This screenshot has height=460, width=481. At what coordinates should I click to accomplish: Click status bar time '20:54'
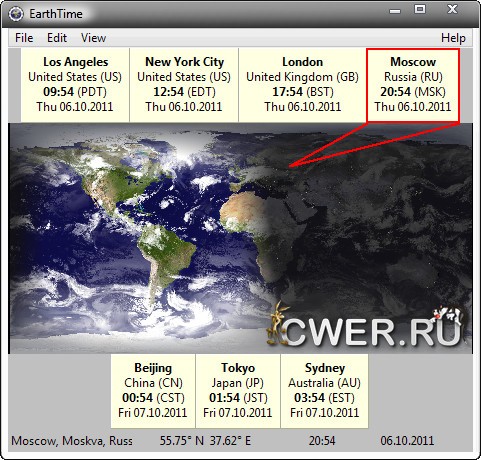click(x=322, y=441)
